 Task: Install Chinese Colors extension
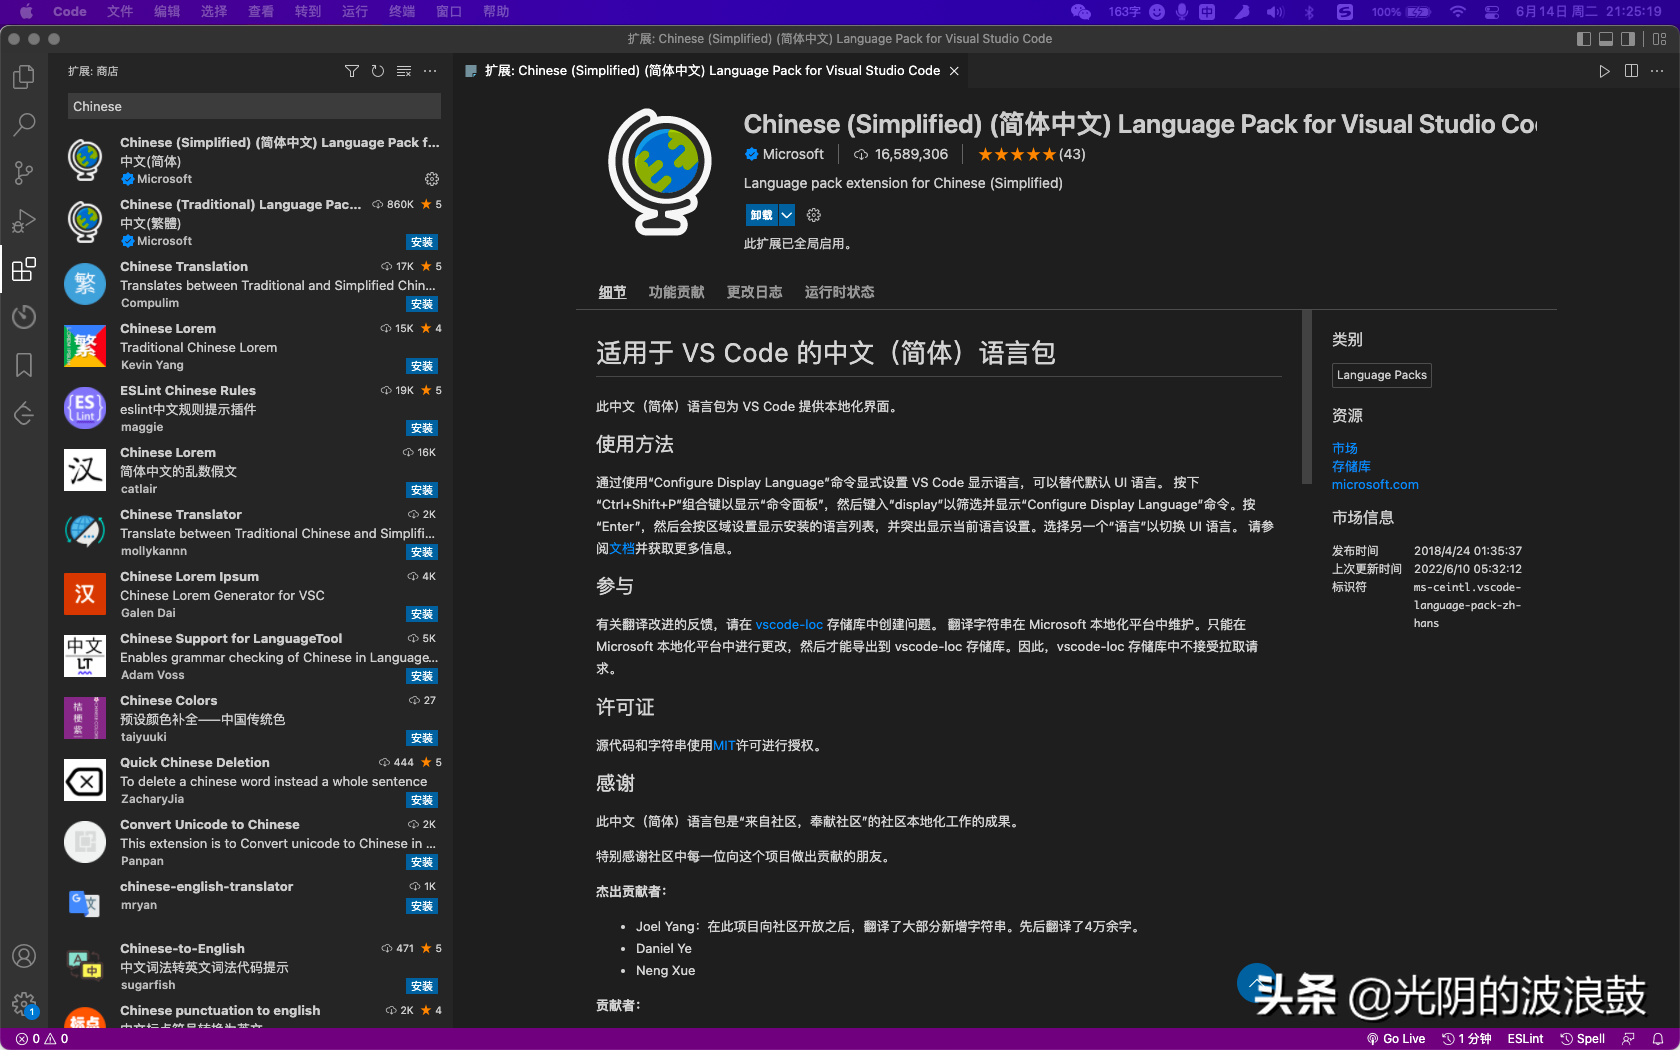pos(422,738)
